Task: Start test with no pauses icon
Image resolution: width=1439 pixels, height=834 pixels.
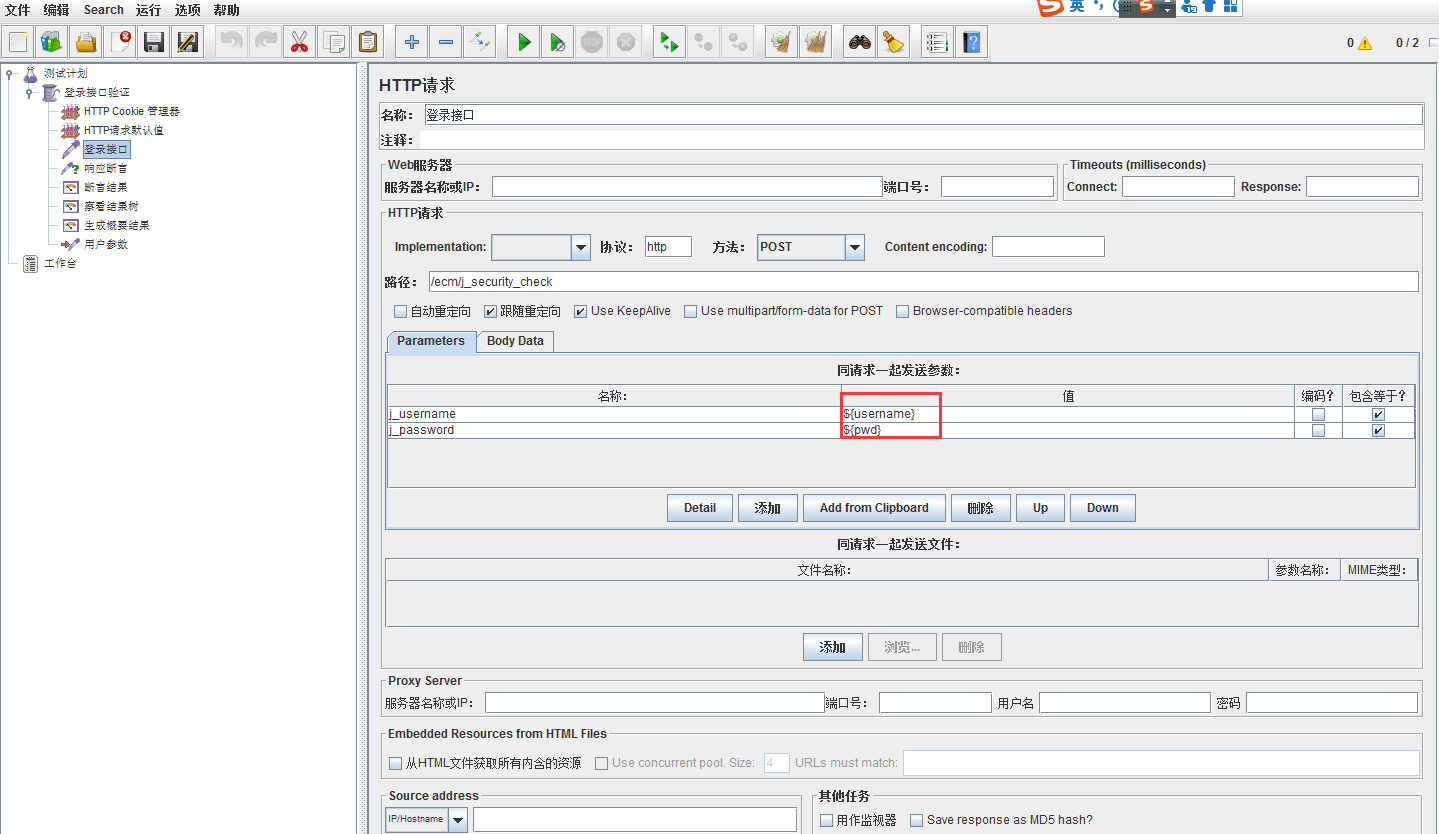Action: (558, 42)
